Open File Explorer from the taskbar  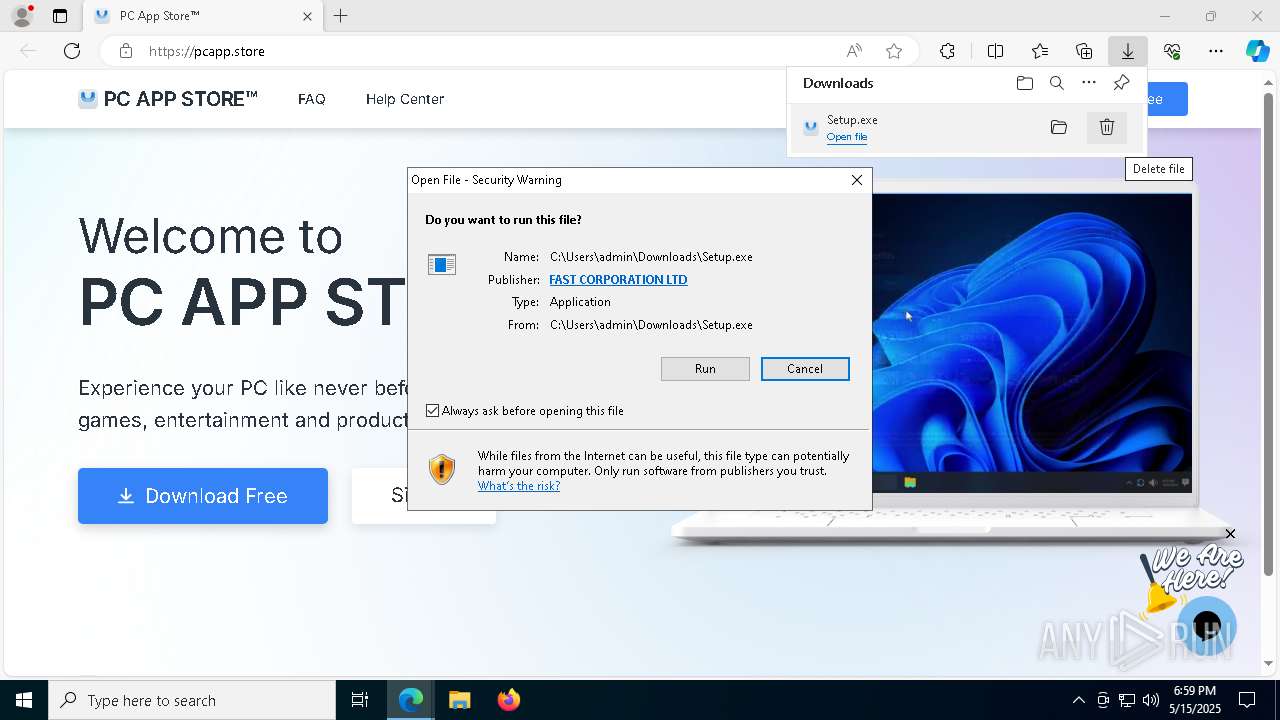point(459,700)
